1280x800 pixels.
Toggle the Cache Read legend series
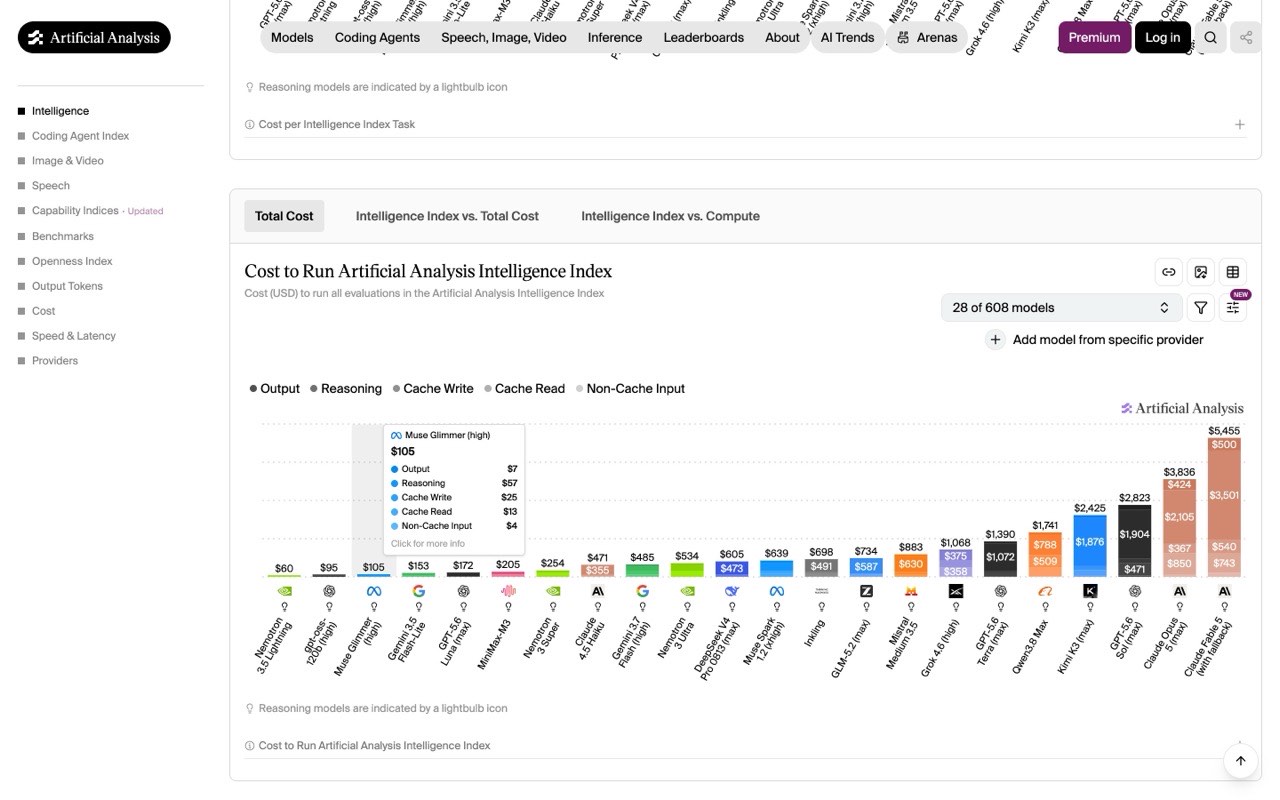(x=524, y=388)
